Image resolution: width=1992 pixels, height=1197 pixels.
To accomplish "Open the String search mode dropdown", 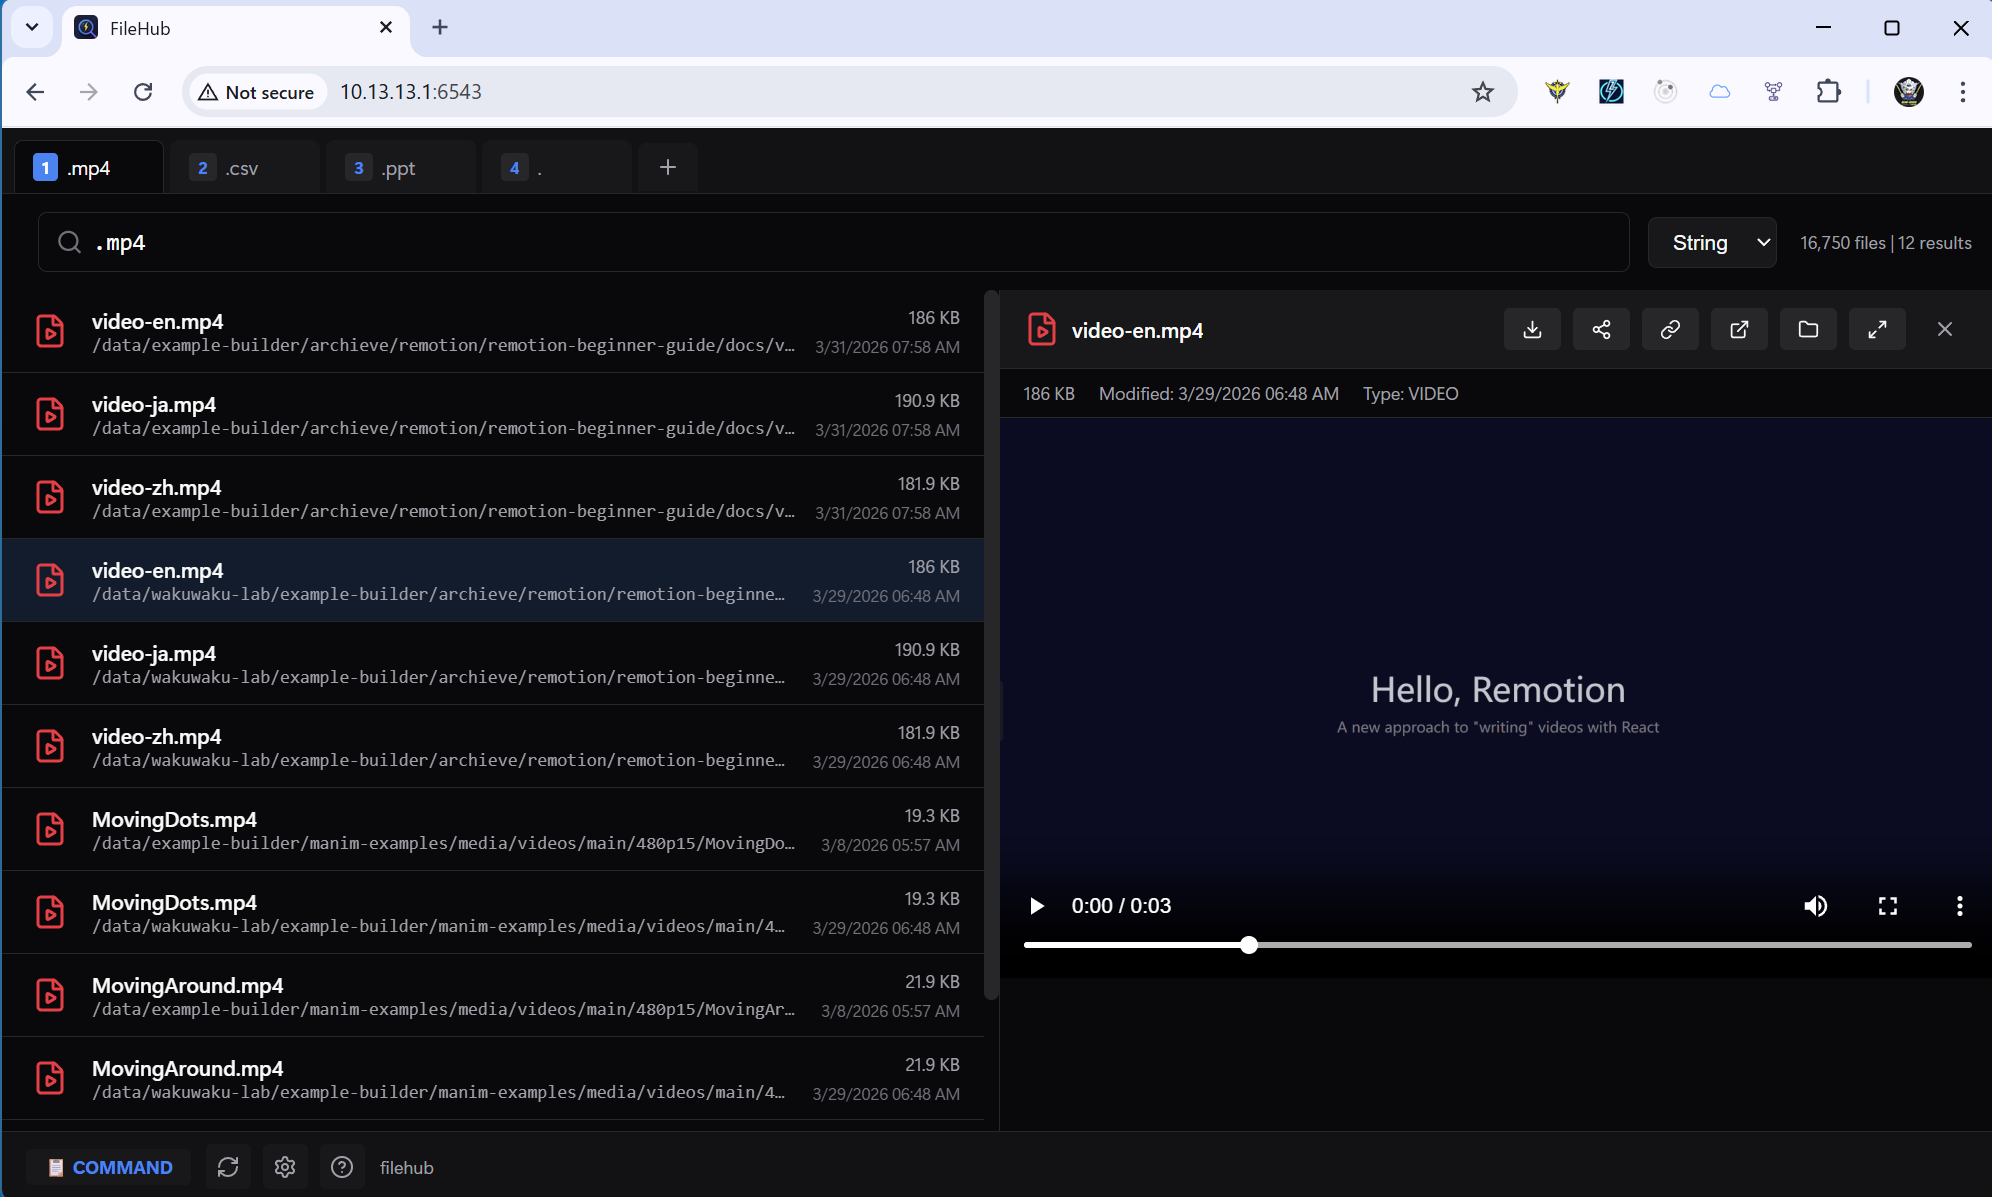I will (x=1711, y=242).
